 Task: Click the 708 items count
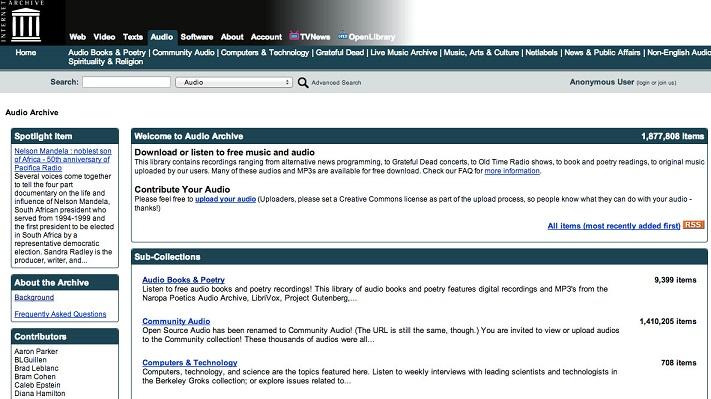679,363
